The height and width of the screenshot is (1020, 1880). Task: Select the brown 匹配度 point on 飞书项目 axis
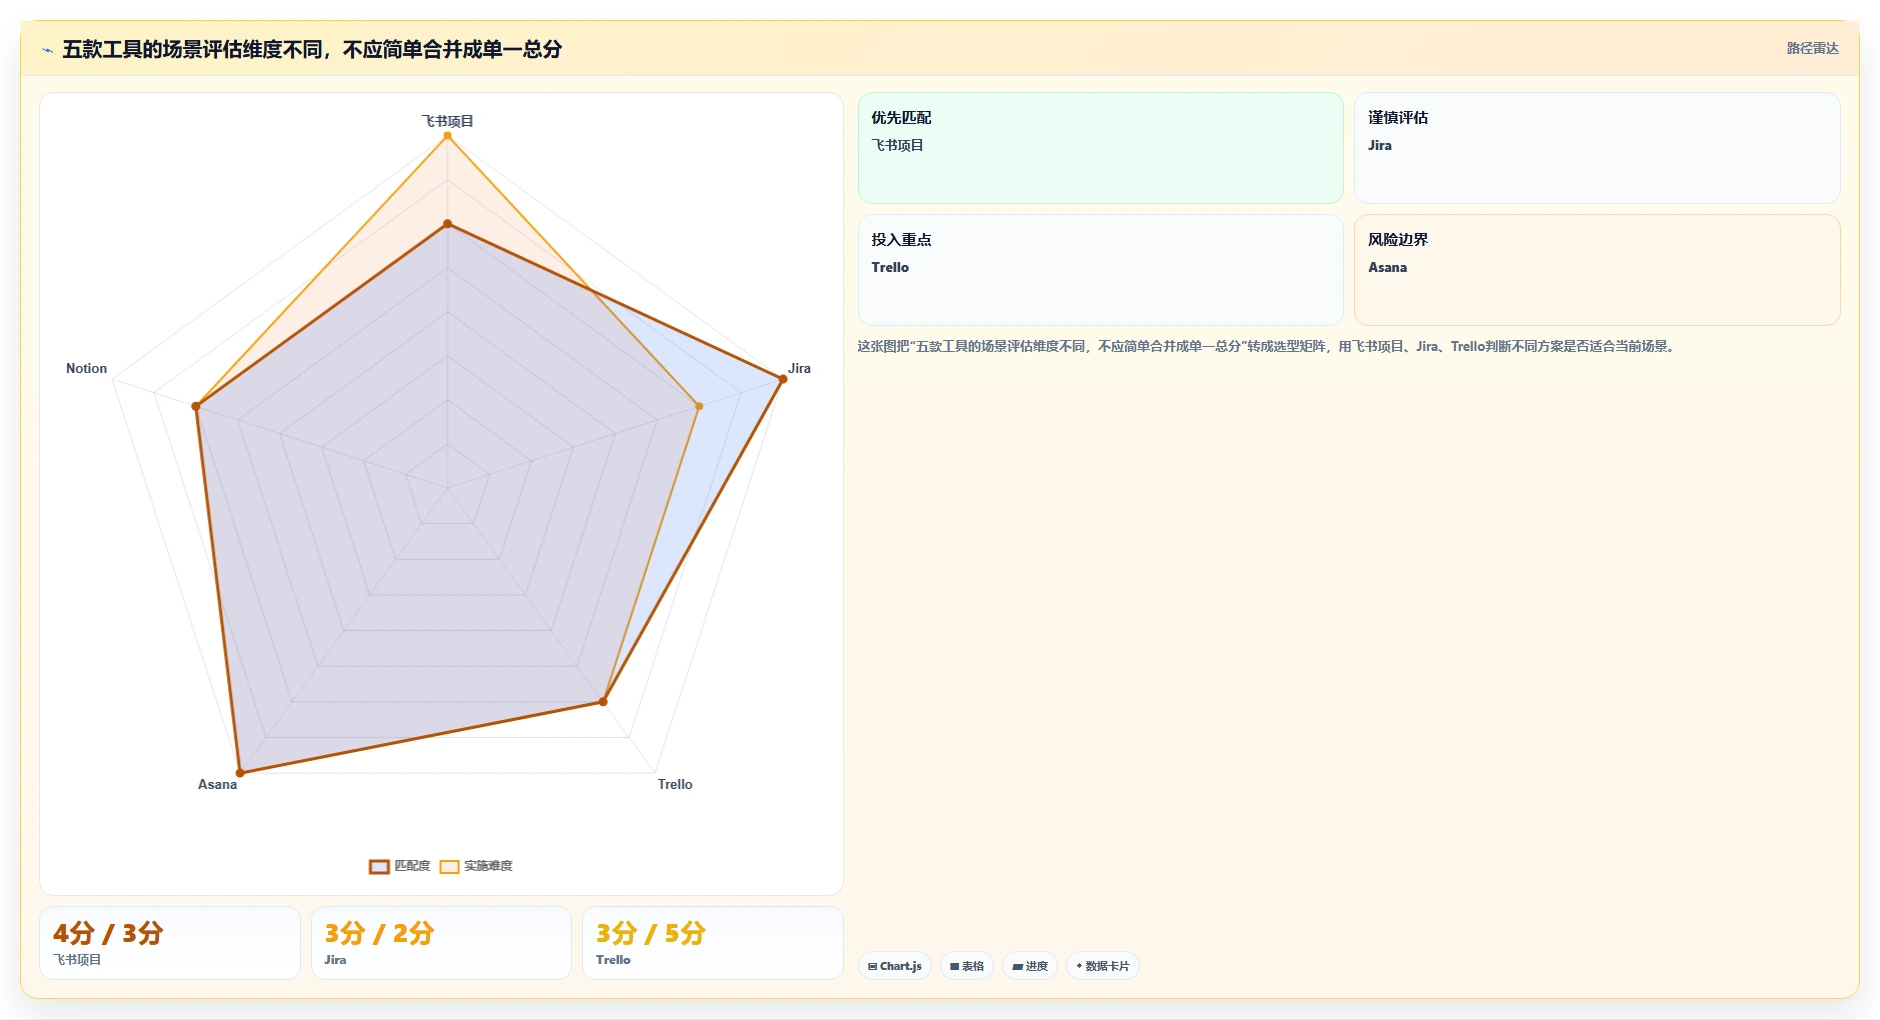[447, 224]
